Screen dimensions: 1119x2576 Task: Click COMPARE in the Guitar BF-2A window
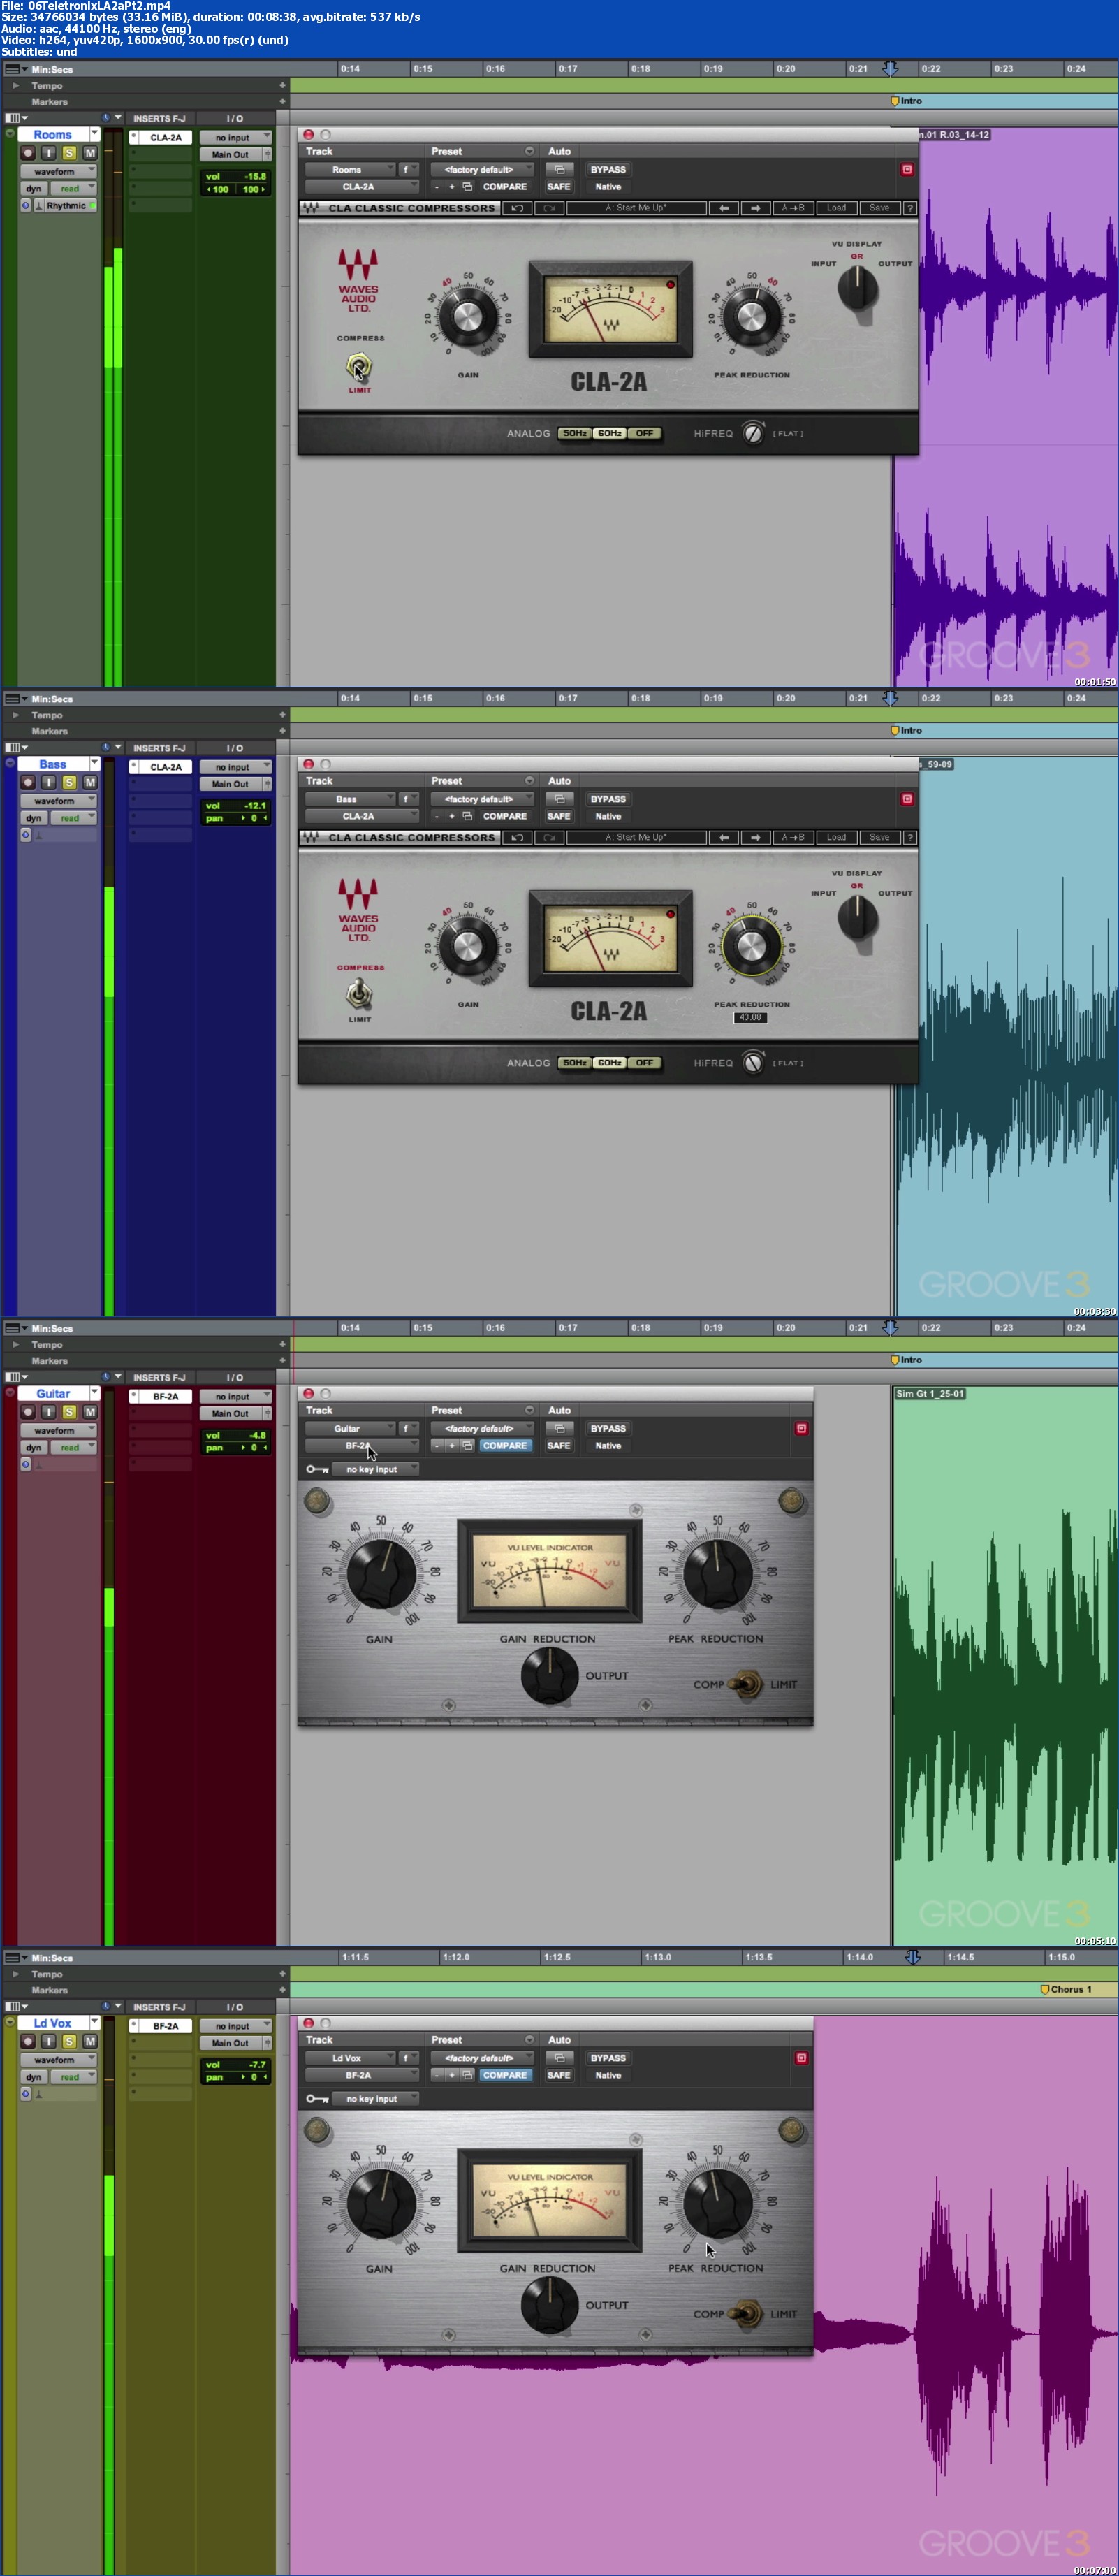(505, 1445)
